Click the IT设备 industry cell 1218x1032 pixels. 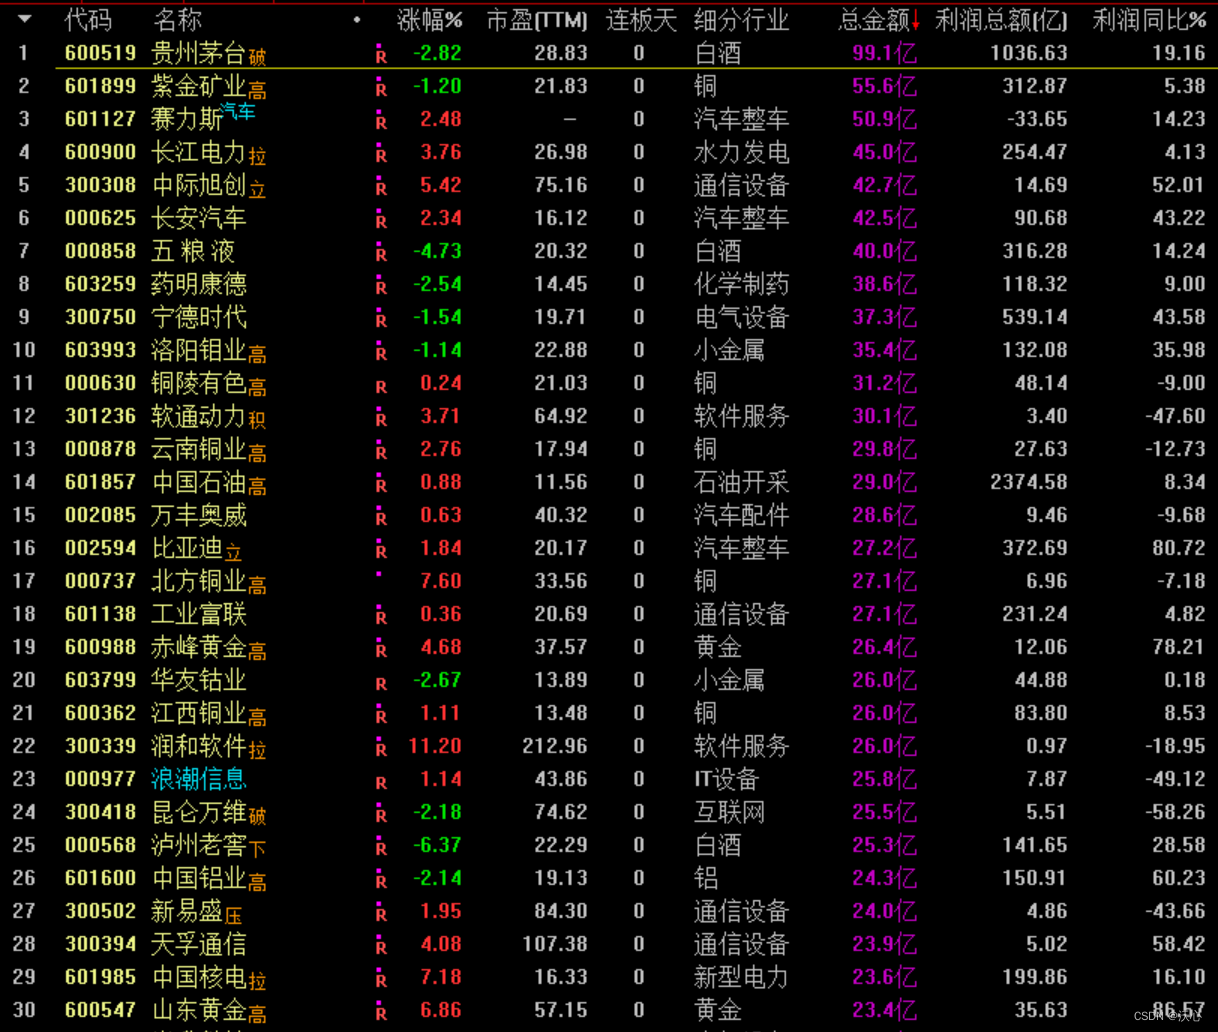tap(727, 779)
